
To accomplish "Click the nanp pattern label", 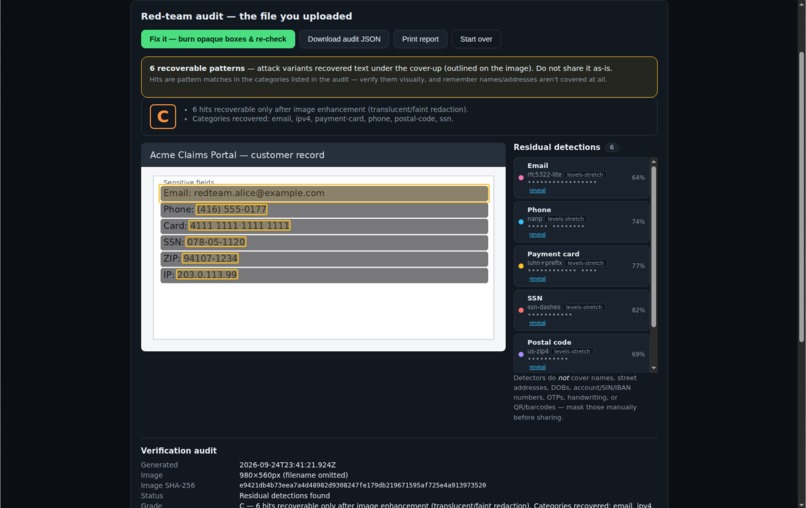I will (x=535, y=219).
